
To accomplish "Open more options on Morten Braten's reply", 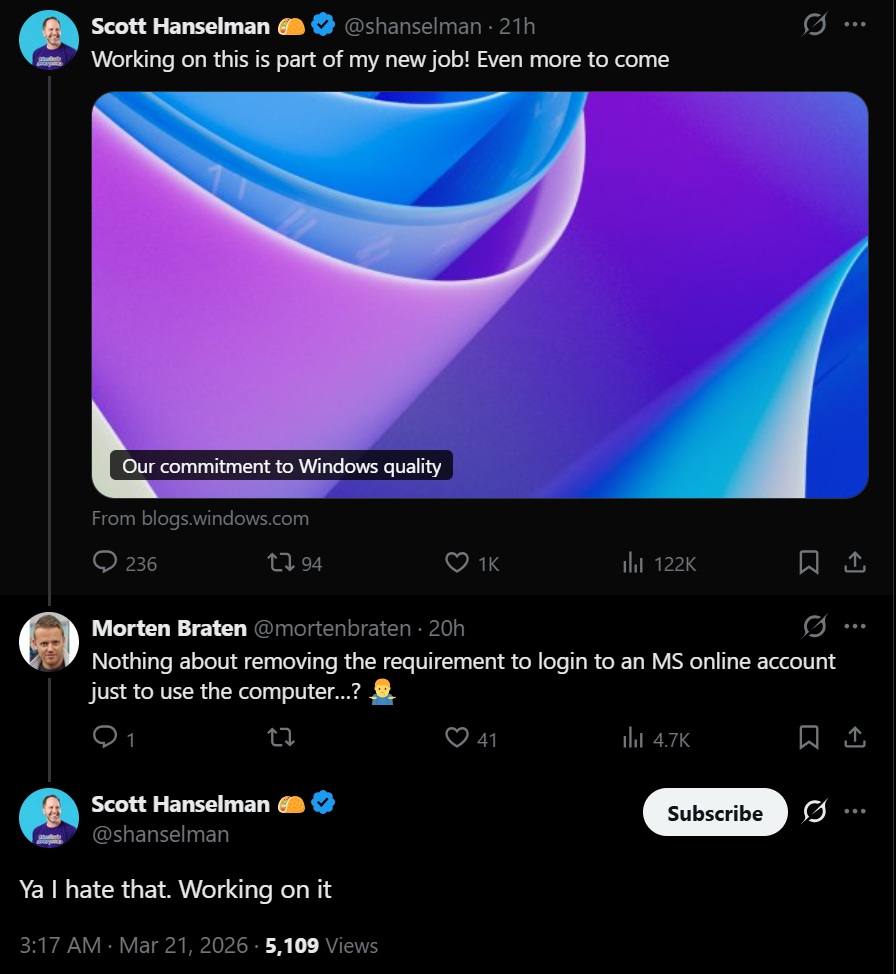I will (857, 627).
